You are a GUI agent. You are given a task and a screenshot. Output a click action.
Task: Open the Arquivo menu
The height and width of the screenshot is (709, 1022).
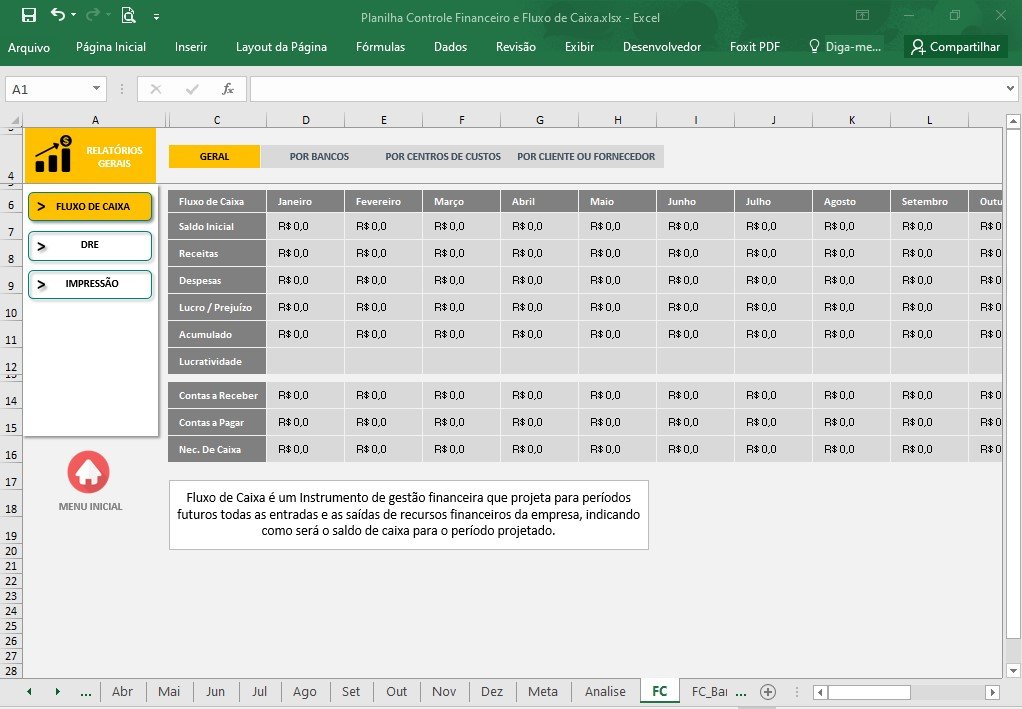pyautogui.click(x=29, y=47)
